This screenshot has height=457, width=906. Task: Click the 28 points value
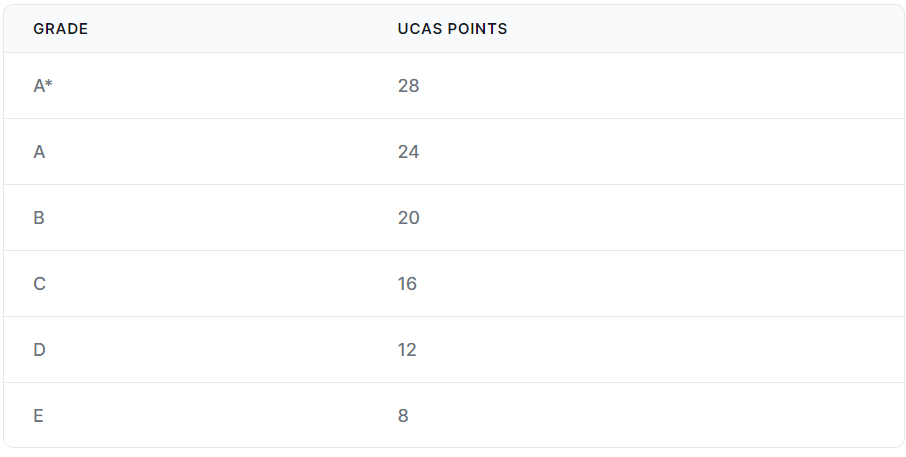coord(409,86)
